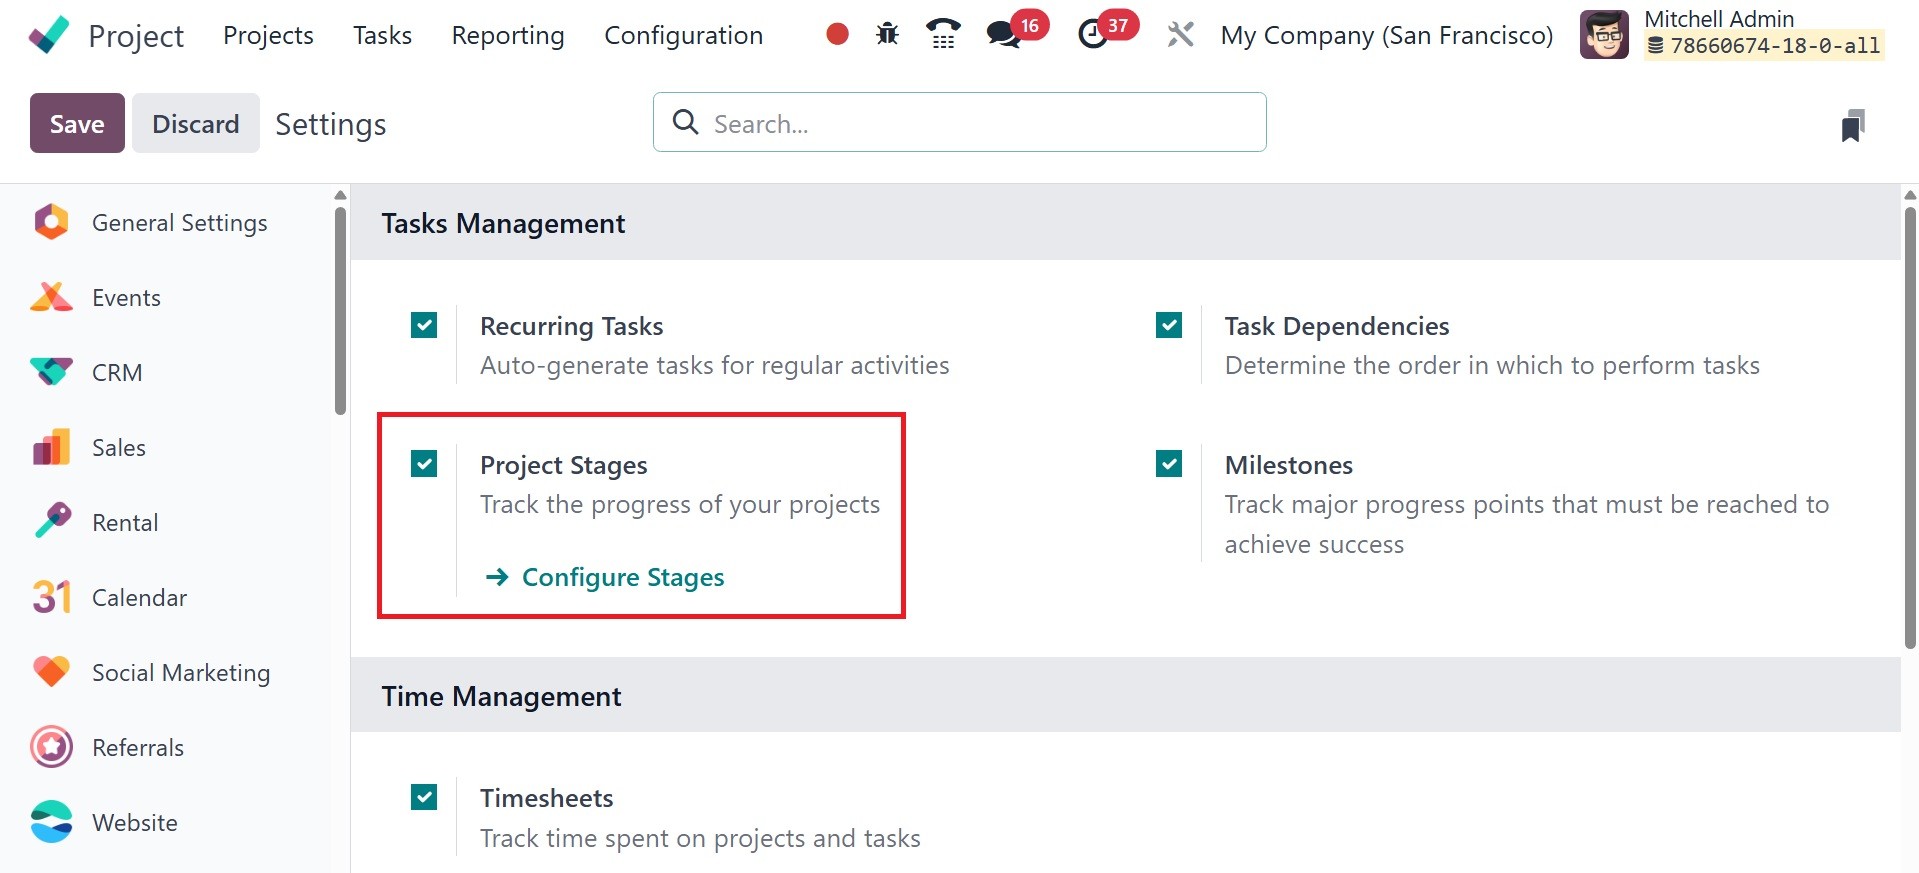The height and width of the screenshot is (873, 1919).
Task: Open the debug bug icon menu
Action: click(x=887, y=35)
